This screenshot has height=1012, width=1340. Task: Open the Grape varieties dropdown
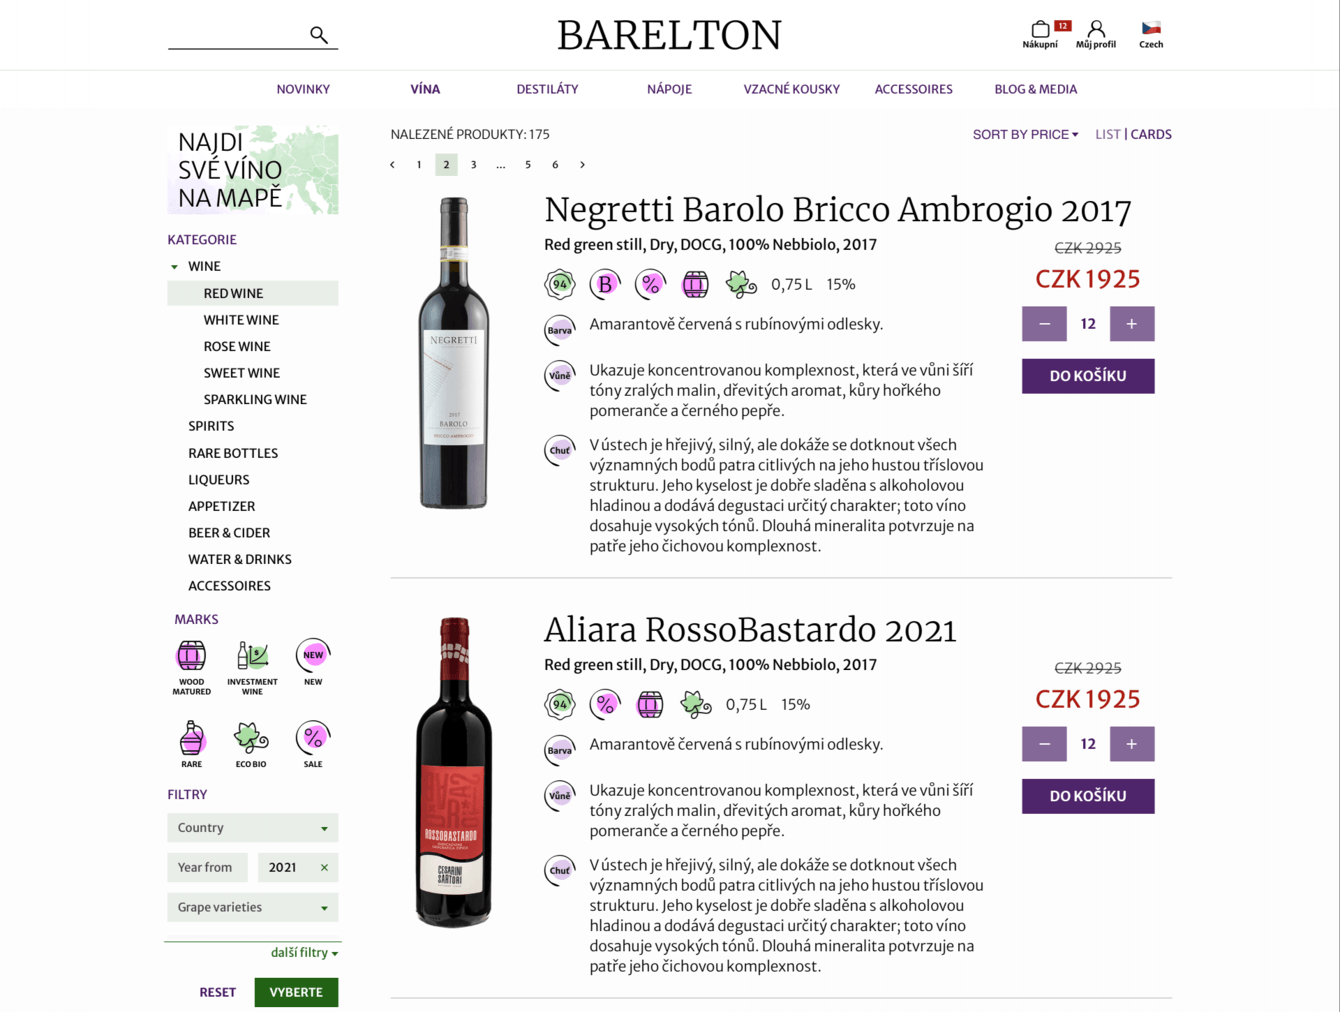pyautogui.click(x=253, y=907)
